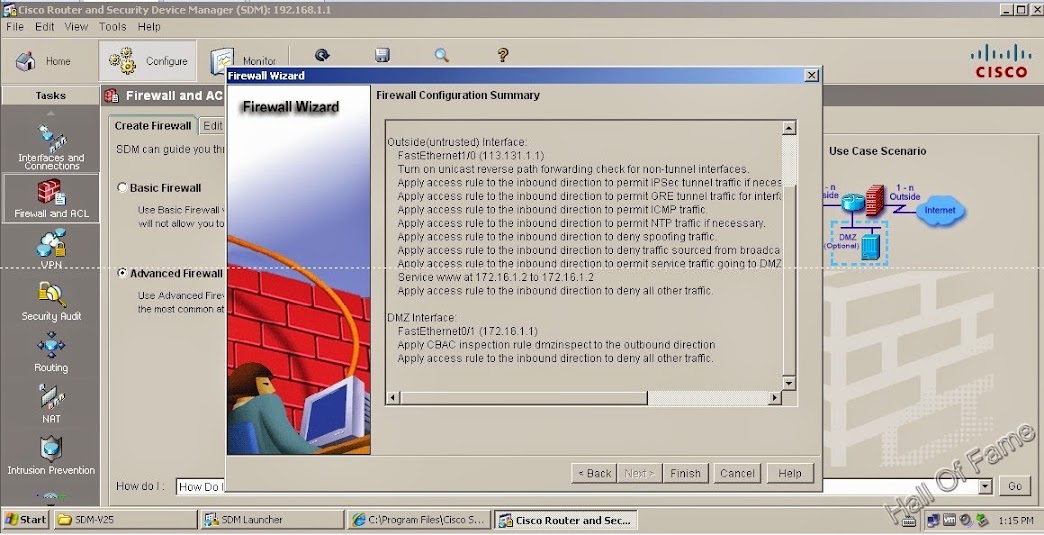The height and width of the screenshot is (535, 1044).
Task: Open SDM-V25 folder in taskbar
Action: (x=125, y=520)
